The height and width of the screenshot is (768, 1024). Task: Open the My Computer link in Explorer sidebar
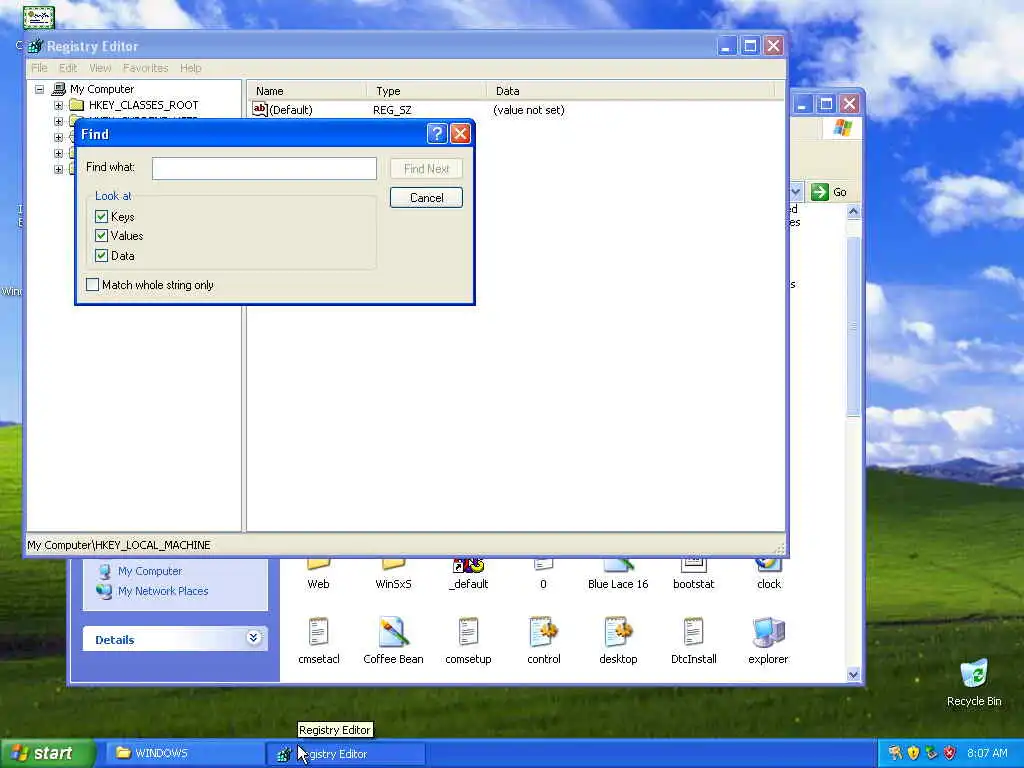pyautogui.click(x=150, y=571)
